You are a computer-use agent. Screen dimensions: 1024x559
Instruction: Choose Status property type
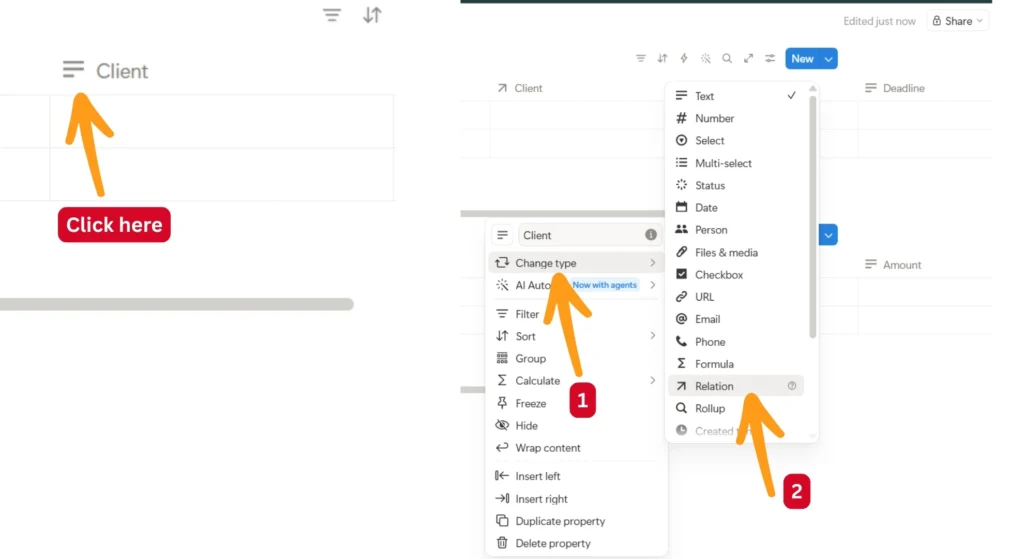point(736,185)
